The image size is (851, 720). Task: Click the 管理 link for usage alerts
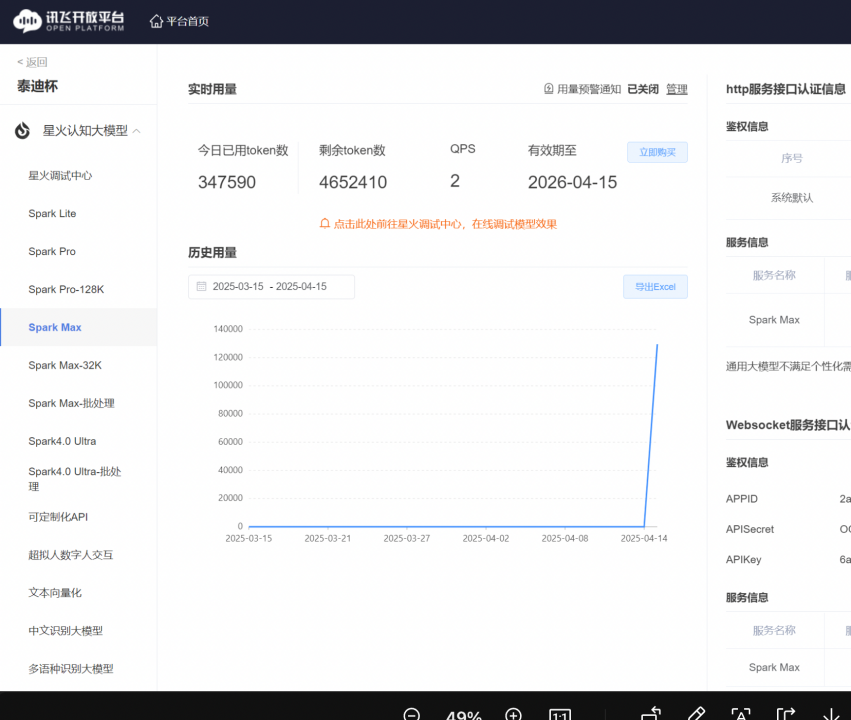pyautogui.click(x=677, y=89)
